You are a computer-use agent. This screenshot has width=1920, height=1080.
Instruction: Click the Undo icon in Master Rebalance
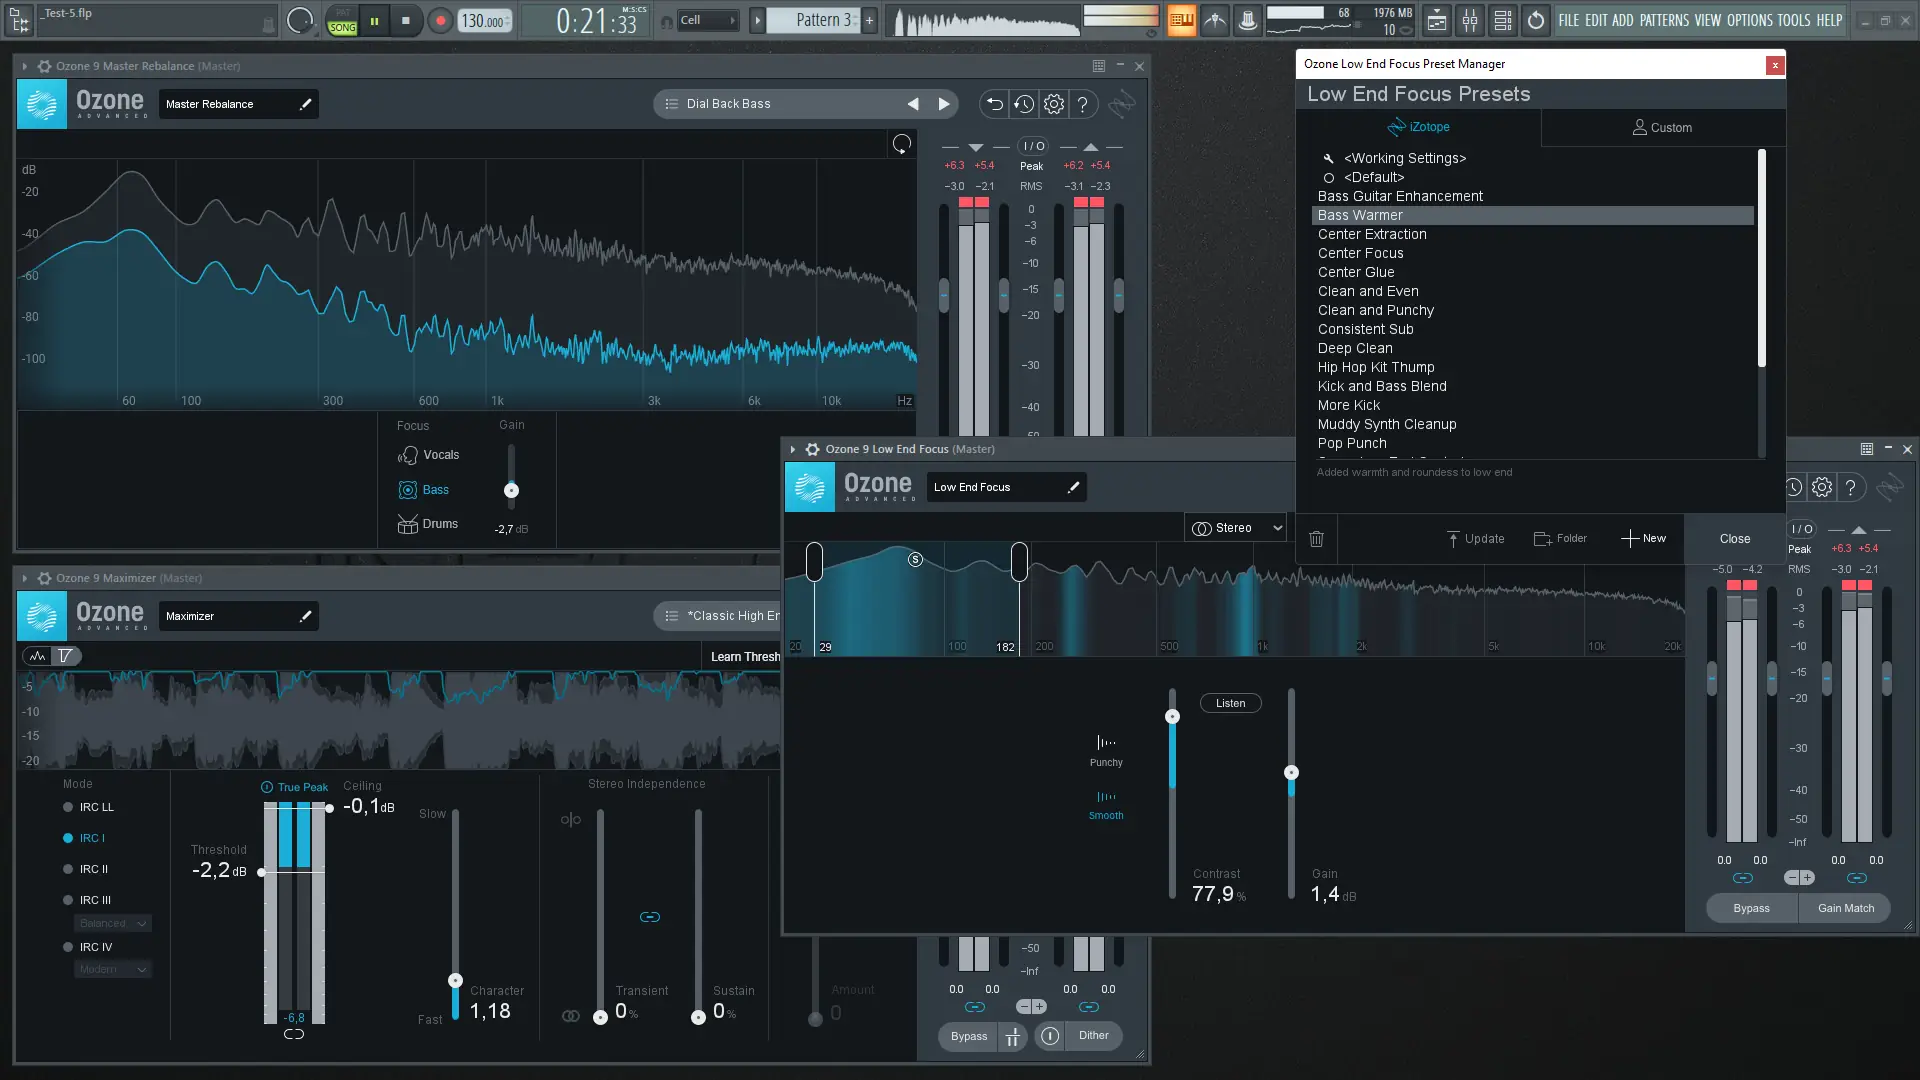pyautogui.click(x=994, y=104)
